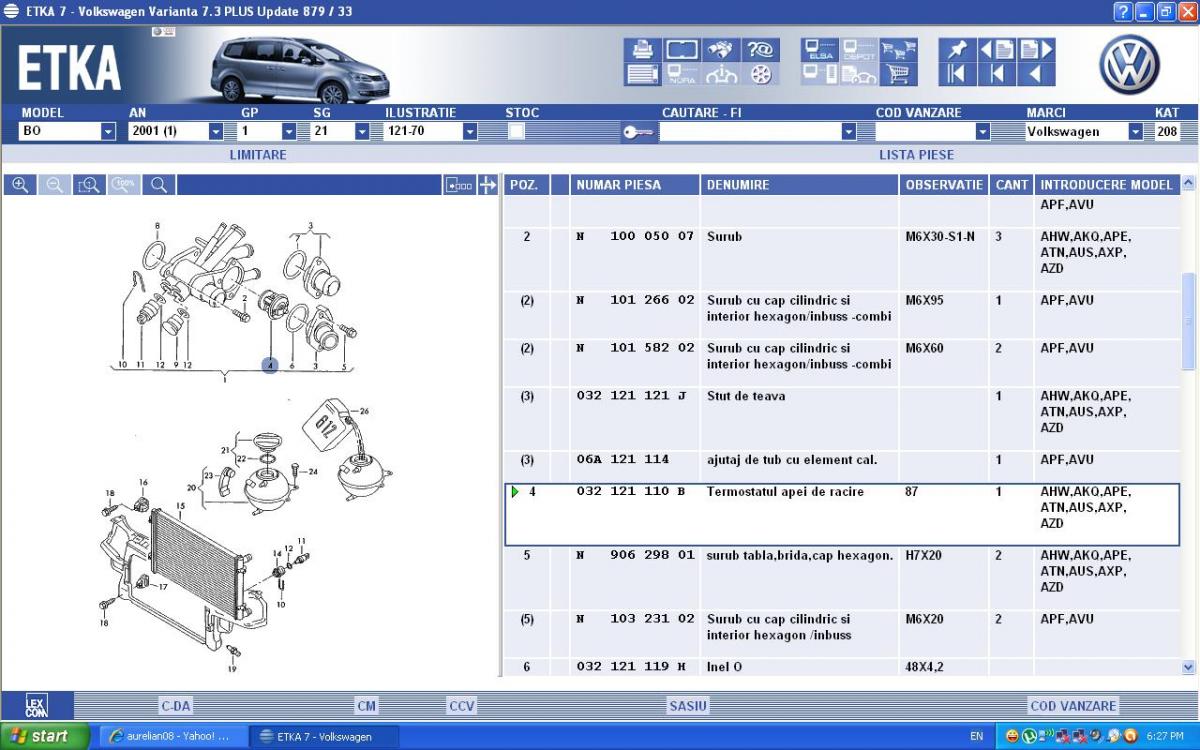Click the parts list scrollbar down arrow
The width and height of the screenshot is (1200, 750).
pos(1188,667)
